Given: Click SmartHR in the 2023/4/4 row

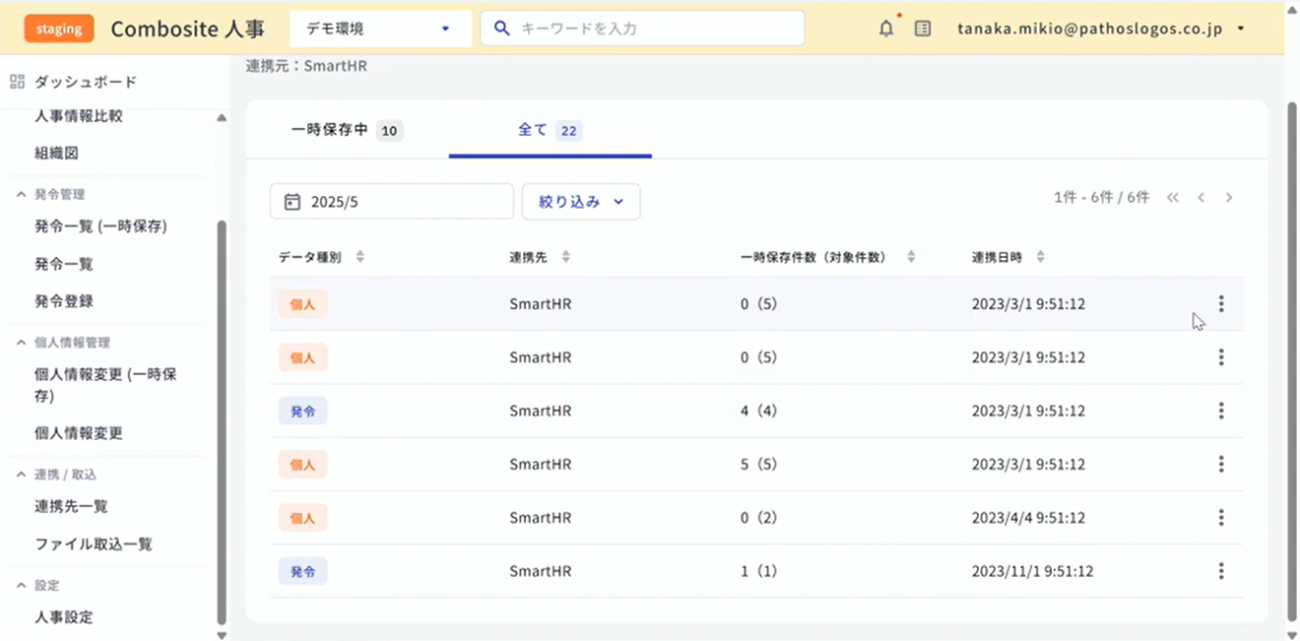Looking at the screenshot, I should 540,518.
